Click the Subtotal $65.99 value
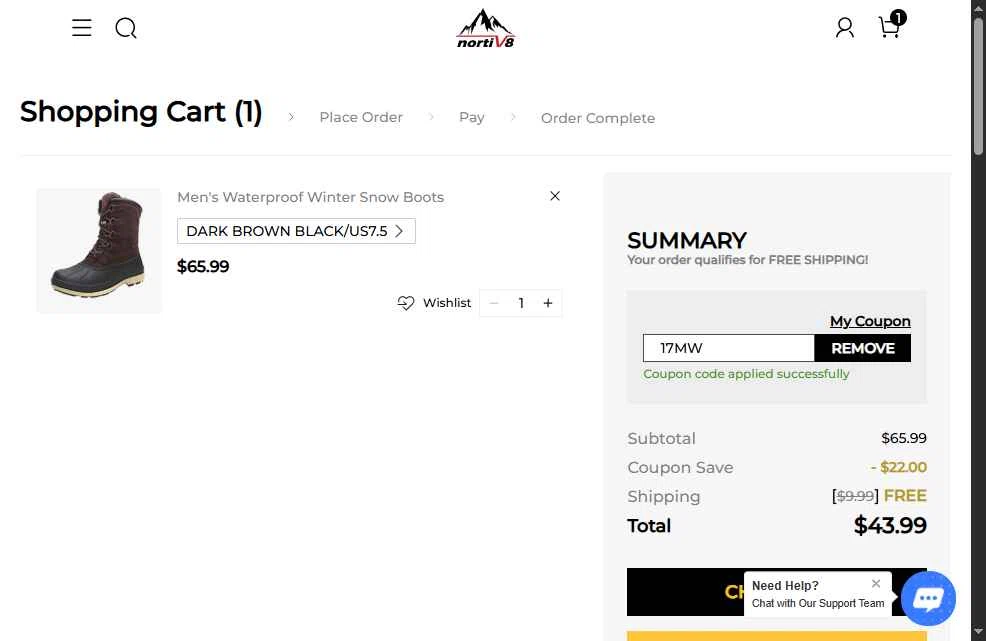 coord(904,438)
